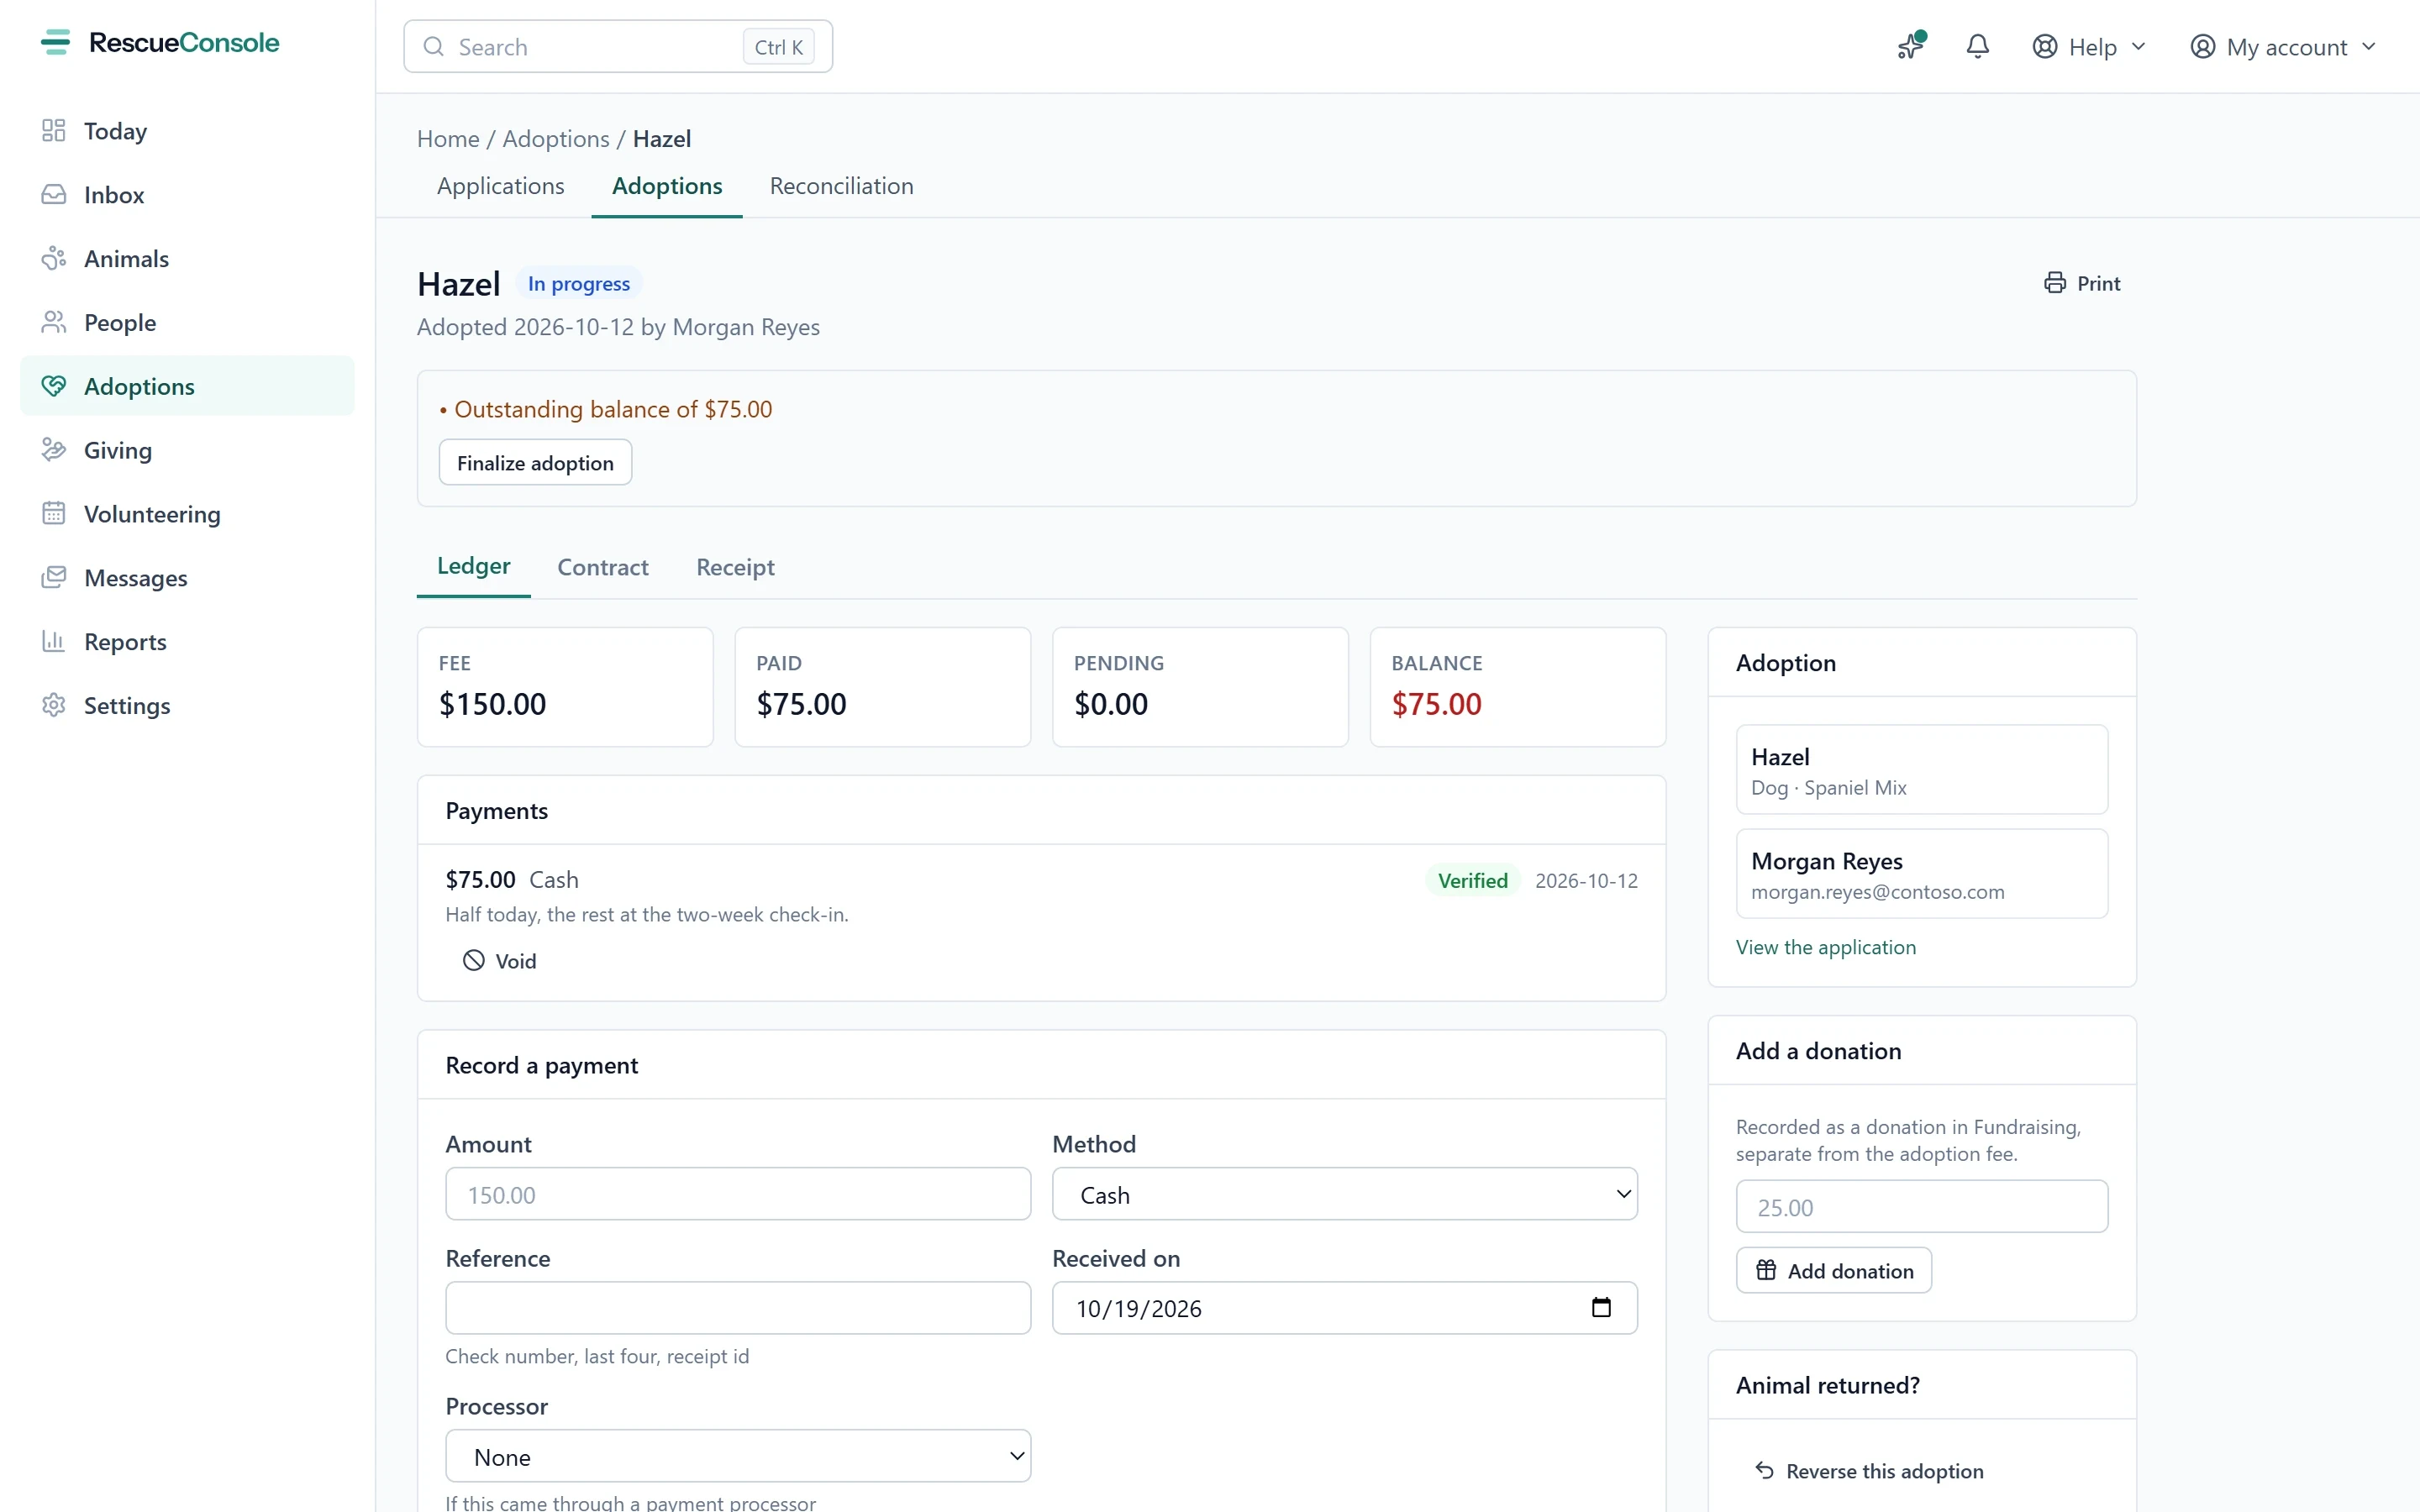Go to Home in the breadcrumb
Viewport: 2420px width, 1512px height.
coord(448,139)
